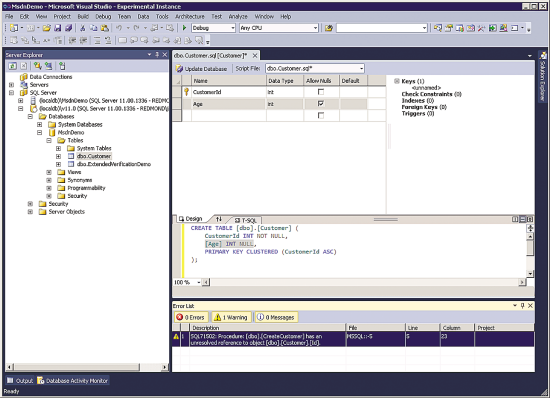550x398 pixels.
Task: Open the File menu
Action: point(9,16)
